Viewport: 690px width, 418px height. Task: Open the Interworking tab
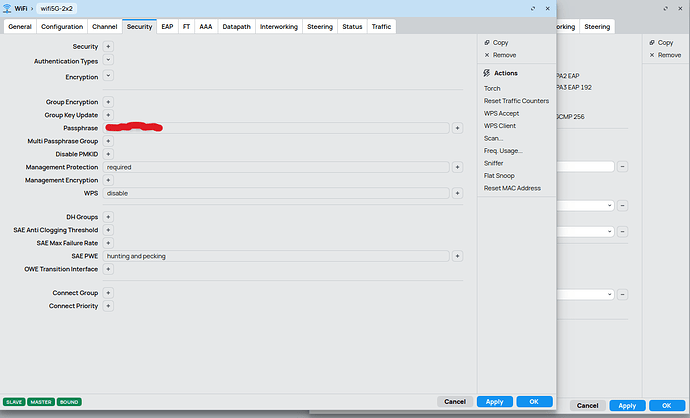(279, 26)
